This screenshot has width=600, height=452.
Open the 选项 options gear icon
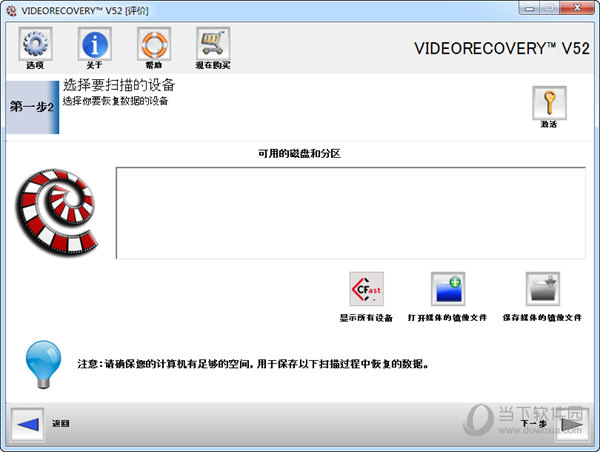(x=35, y=44)
